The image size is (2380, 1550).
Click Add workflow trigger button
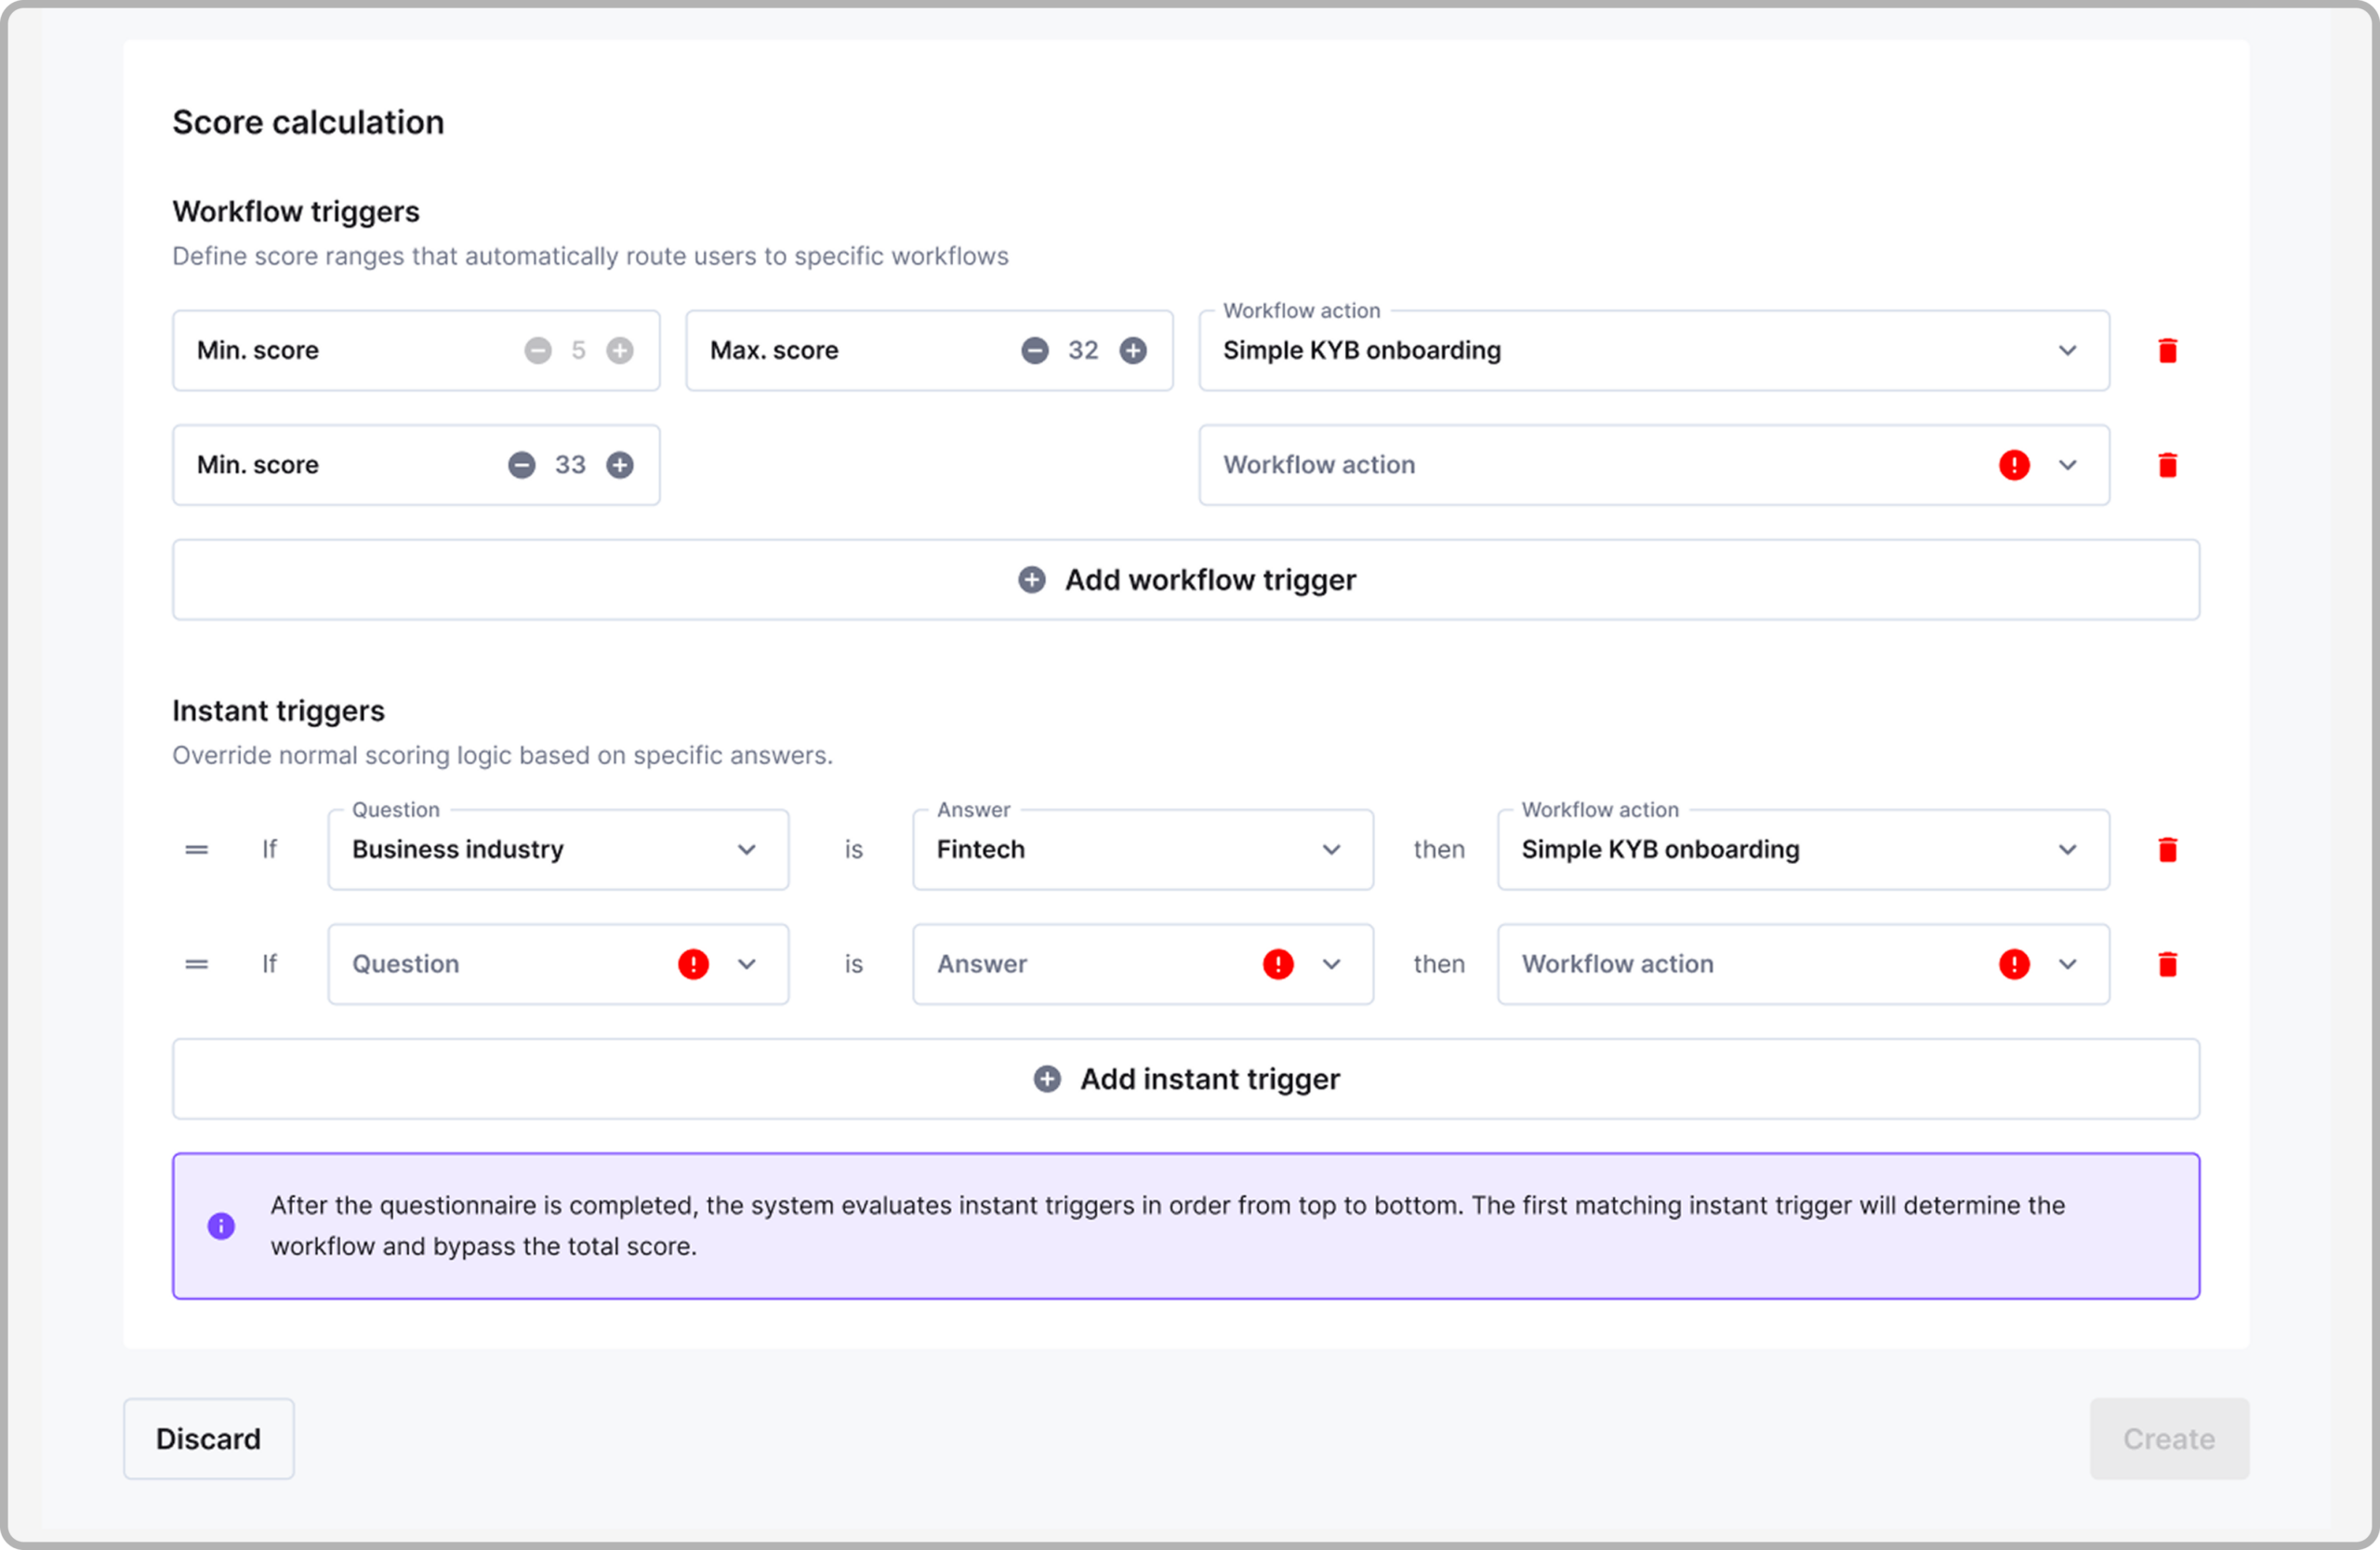(1186, 580)
